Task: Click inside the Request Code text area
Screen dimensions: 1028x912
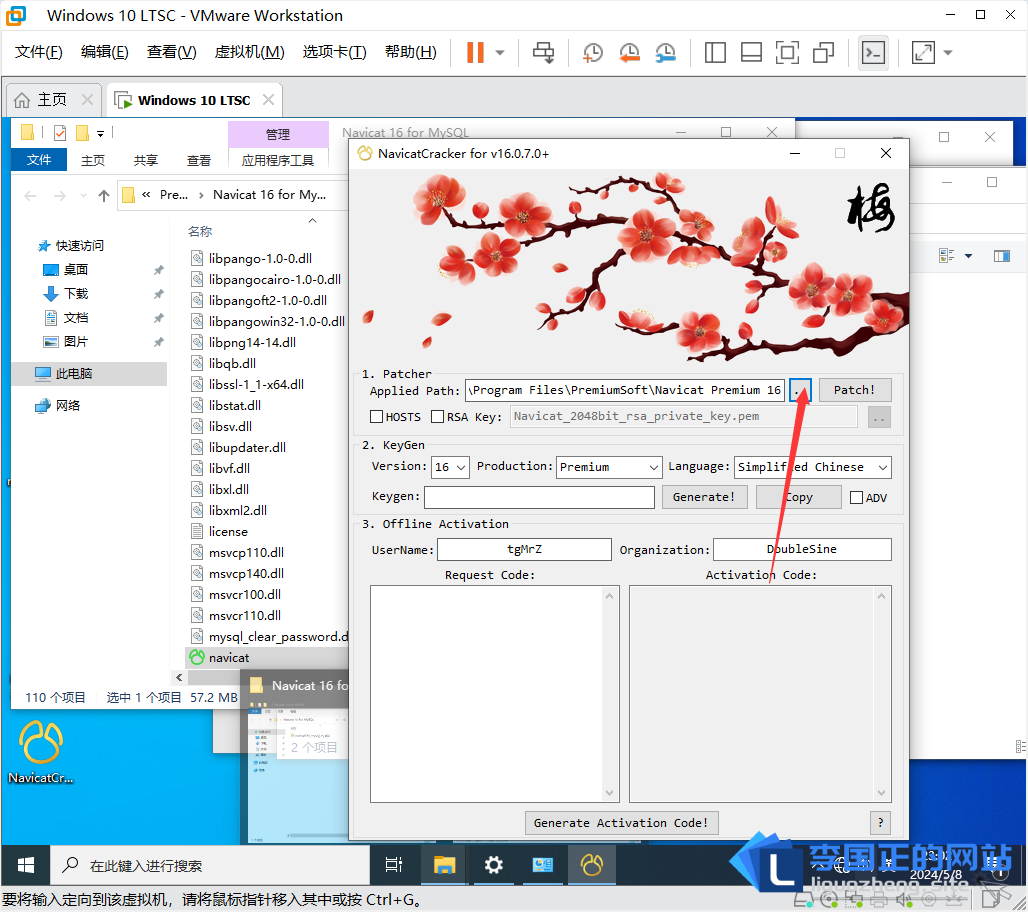Action: (x=486, y=694)
